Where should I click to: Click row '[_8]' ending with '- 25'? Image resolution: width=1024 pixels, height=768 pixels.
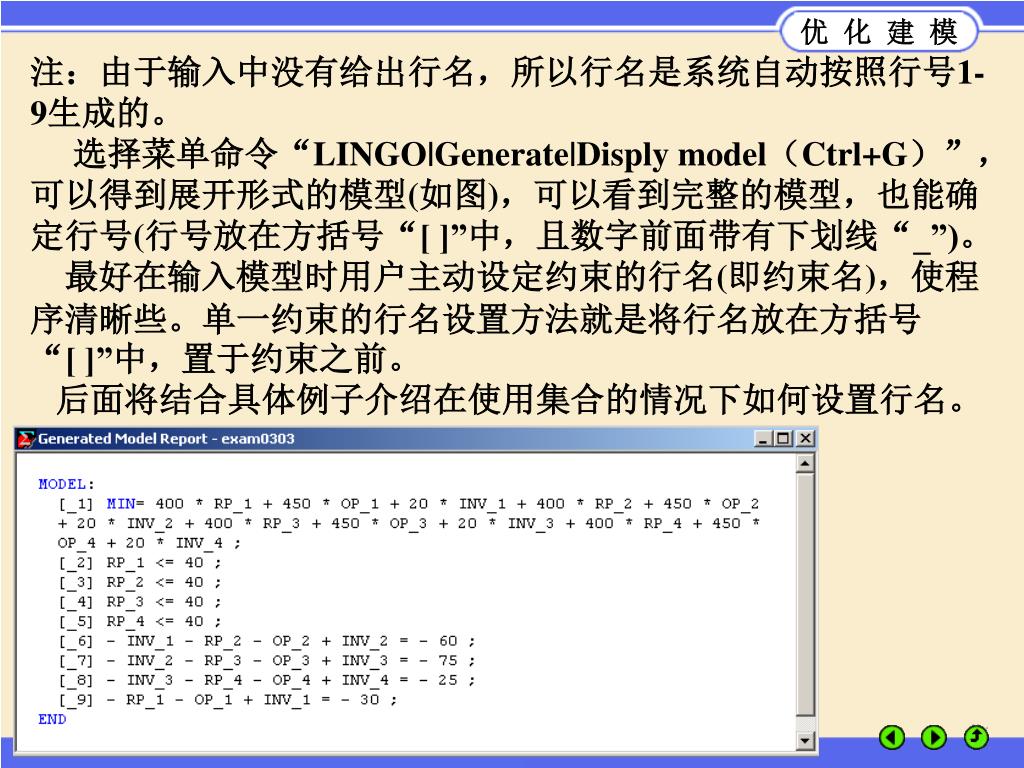[266, 680]
